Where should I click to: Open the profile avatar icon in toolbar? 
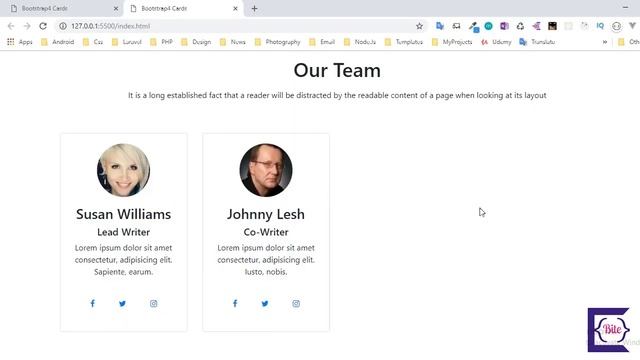616,27
